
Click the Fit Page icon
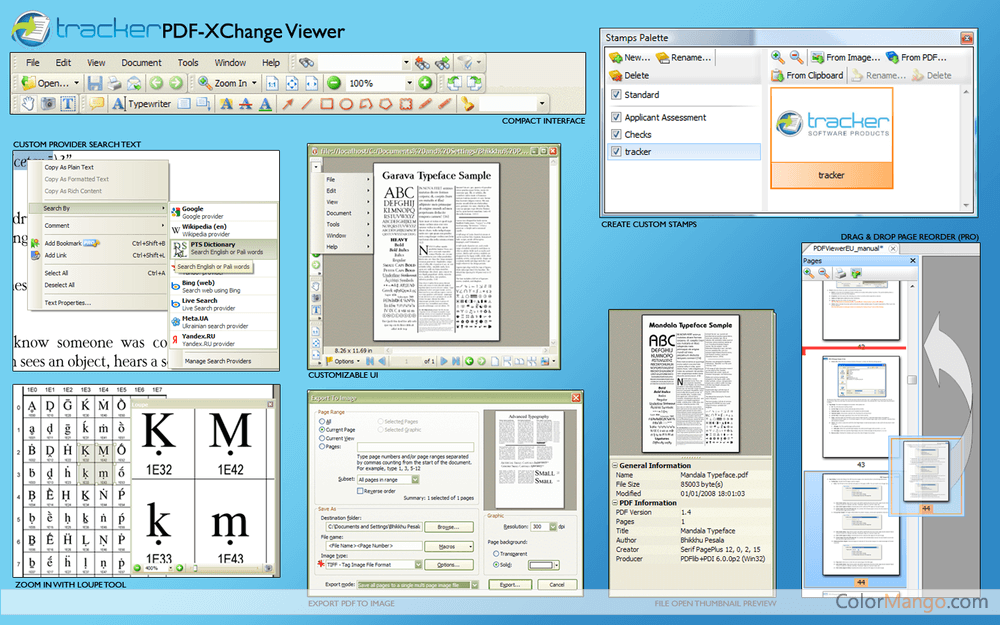tap(292, 83)
